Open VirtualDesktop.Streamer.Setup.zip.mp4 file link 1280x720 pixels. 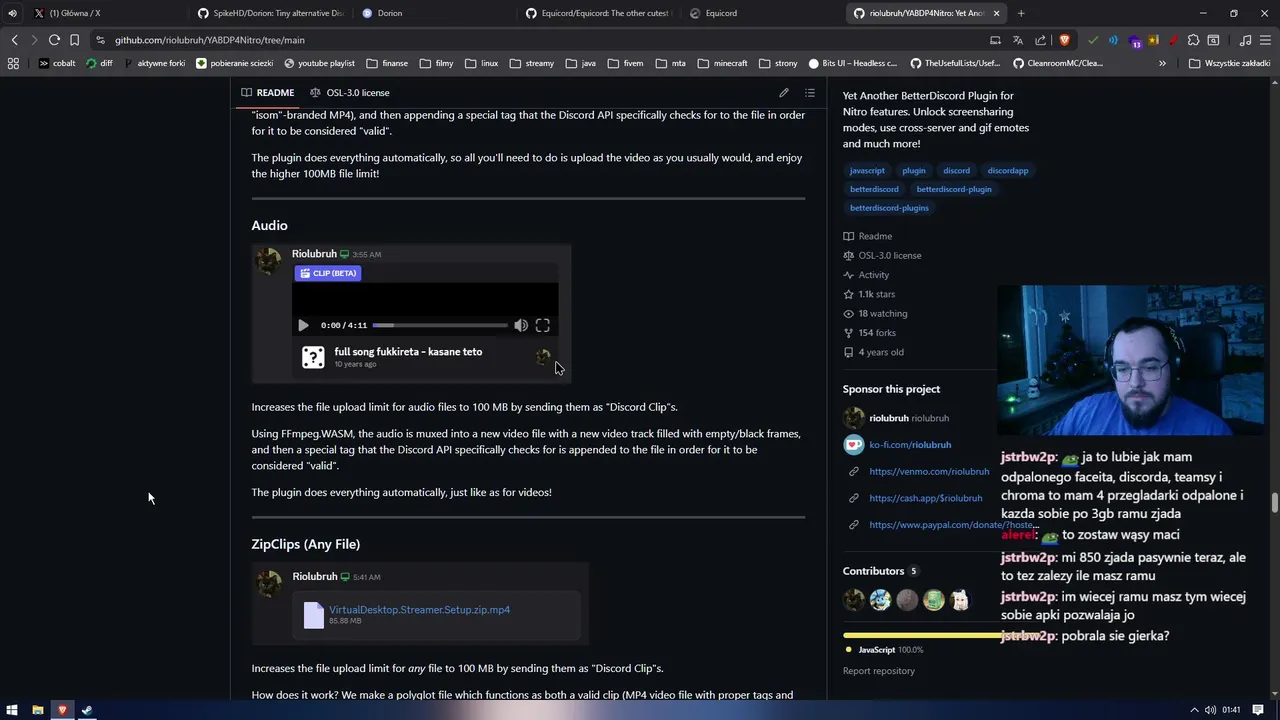(419, 610)
